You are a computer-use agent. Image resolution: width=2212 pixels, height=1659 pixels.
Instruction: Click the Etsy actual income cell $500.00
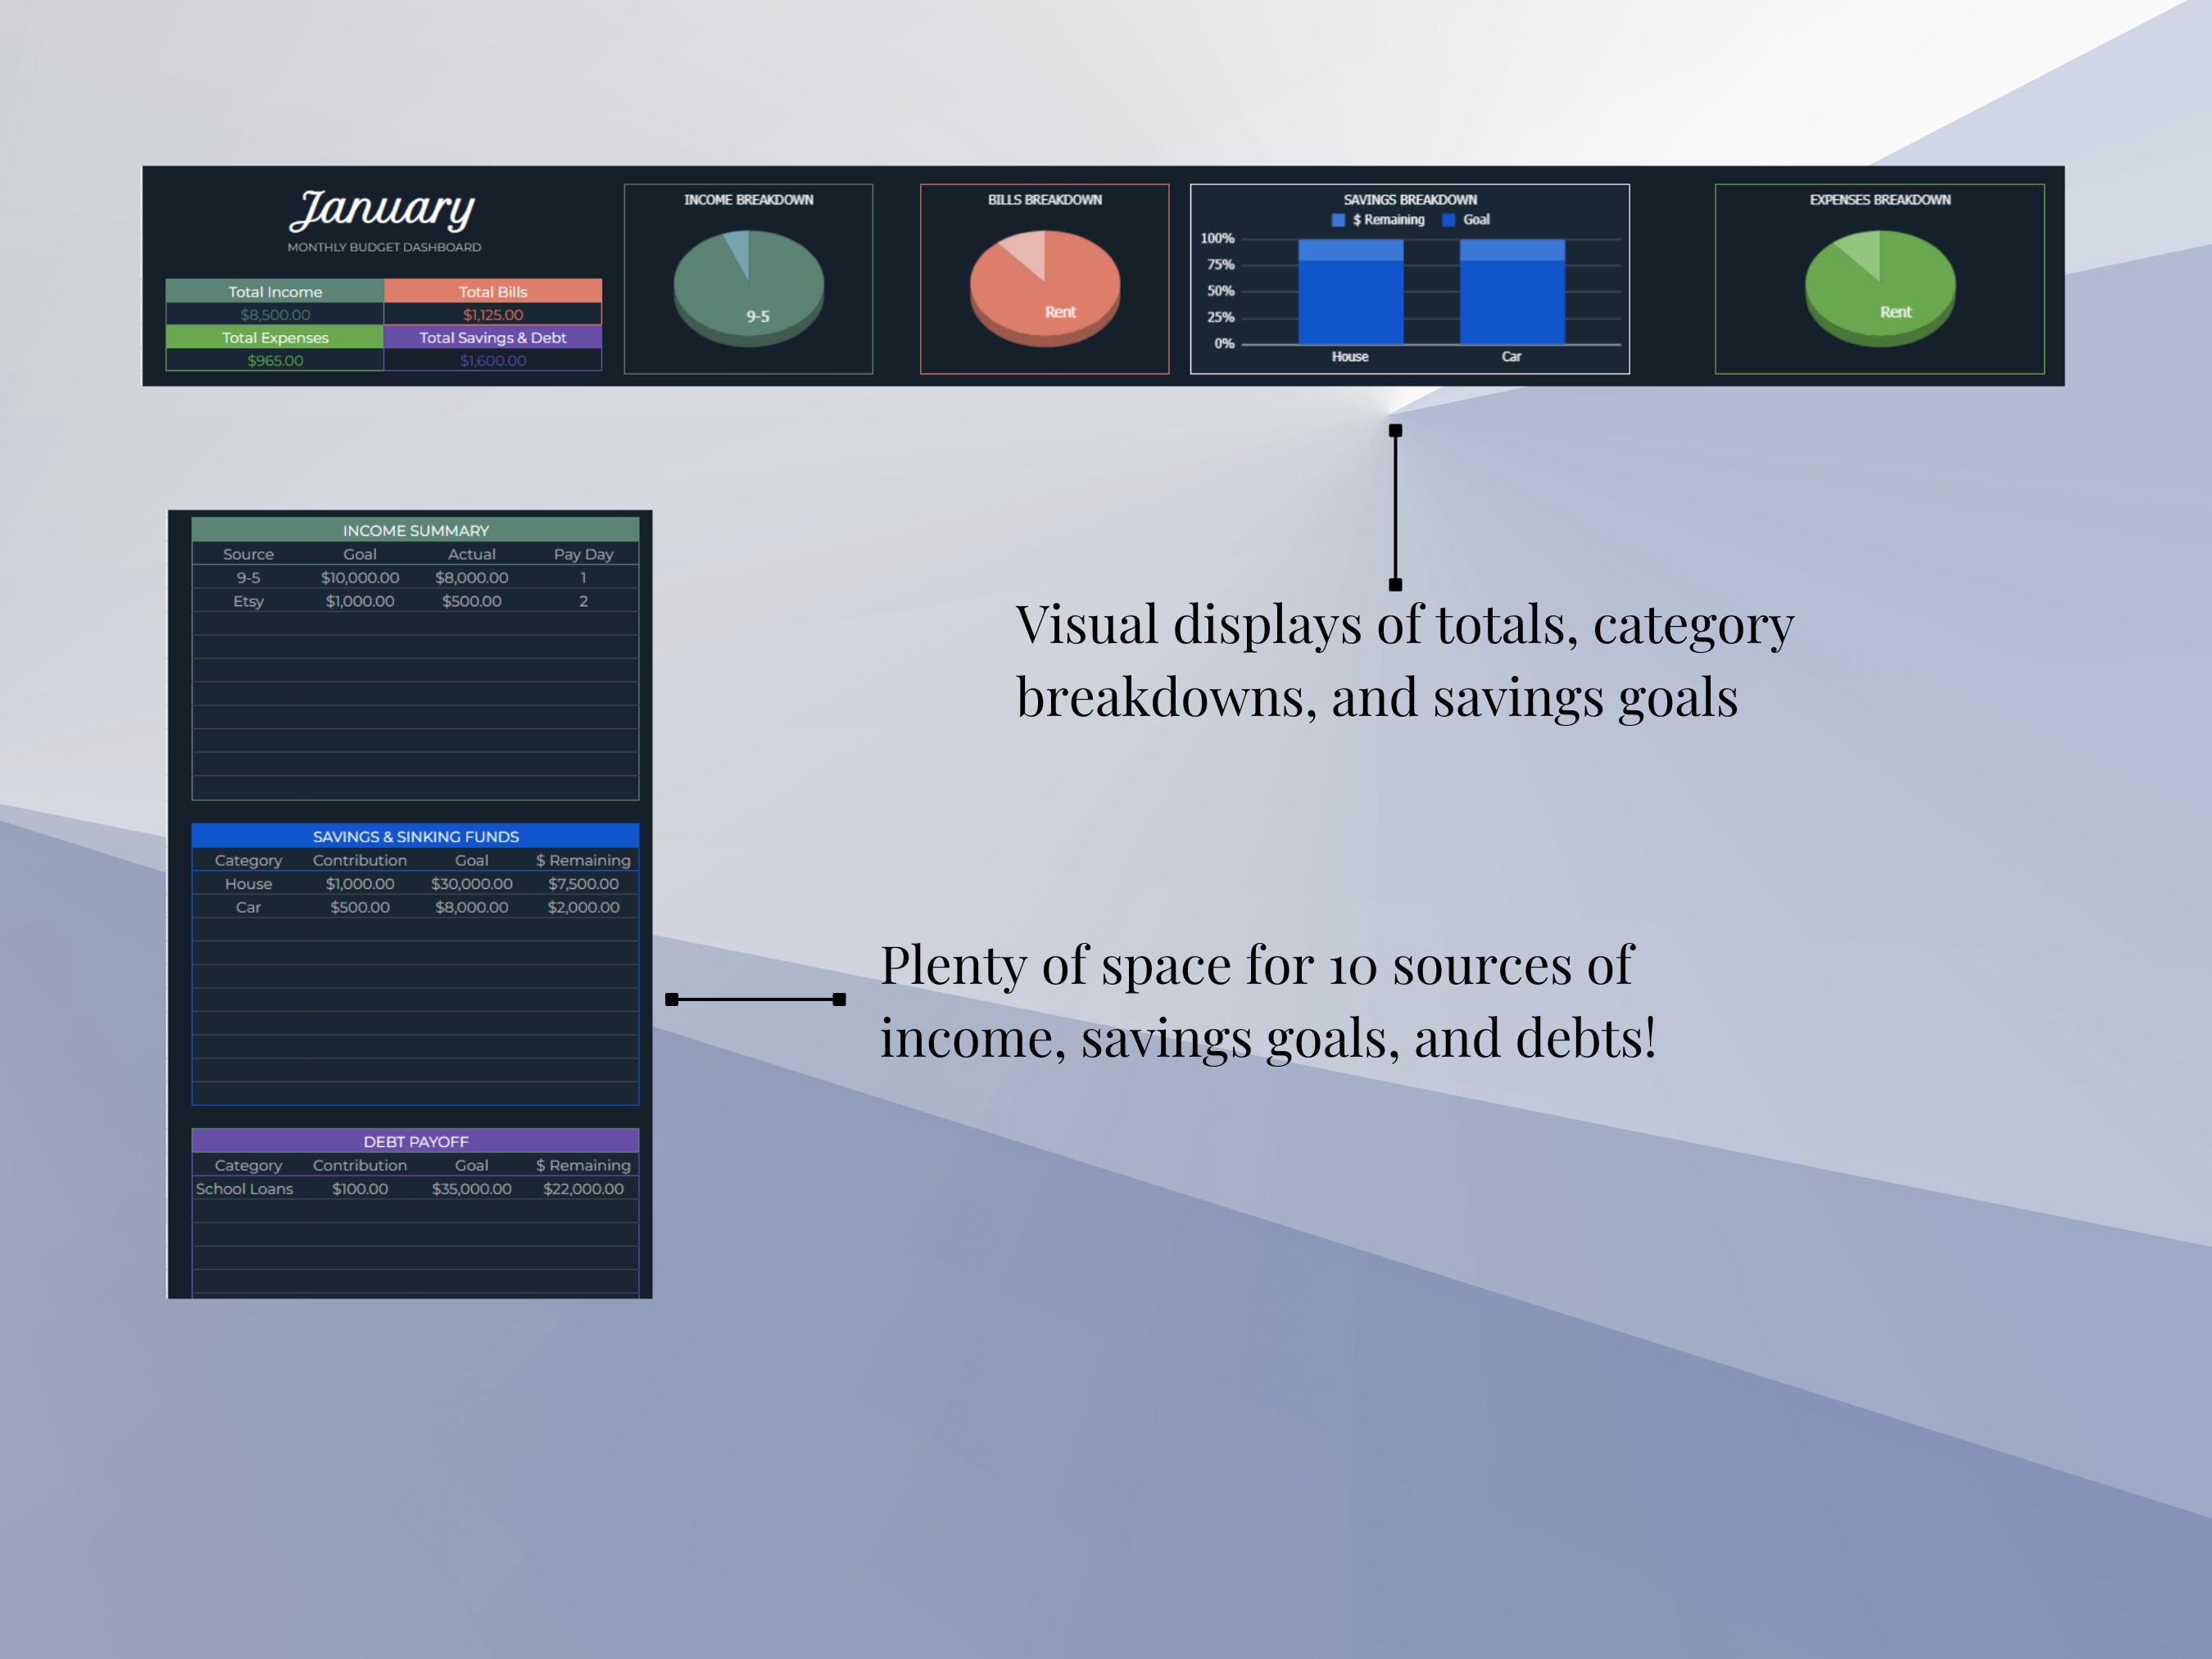coord(472,601)
